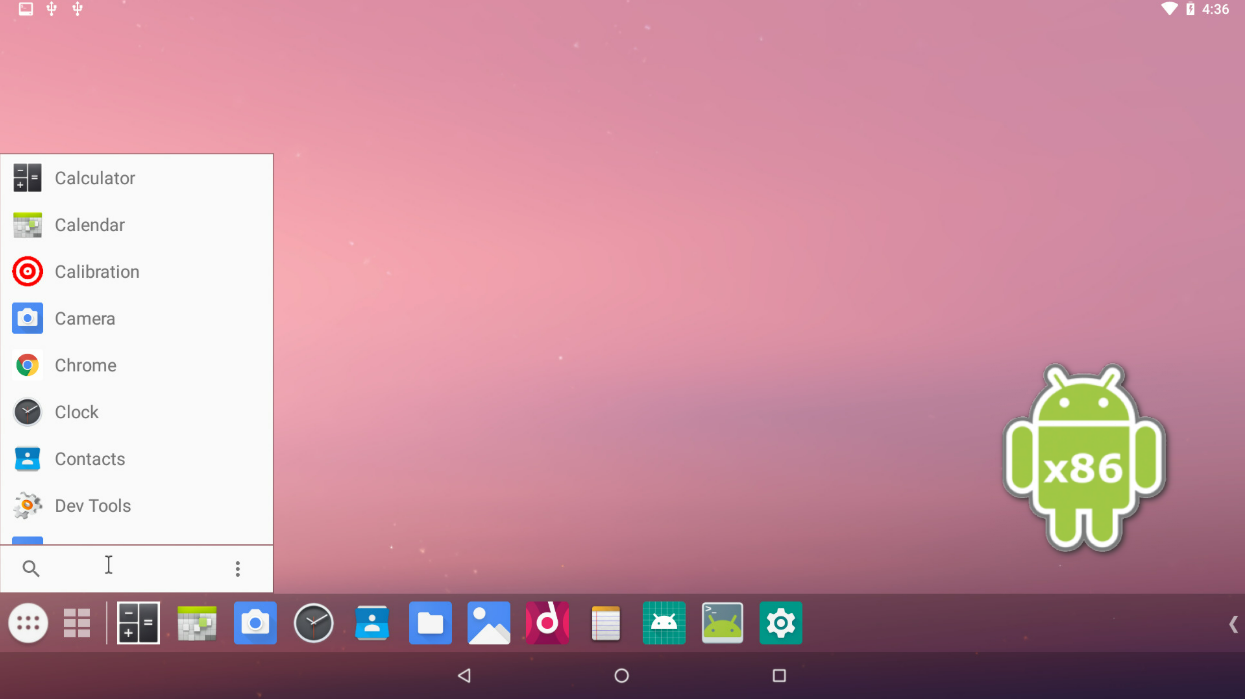Select Calendar in the start menu list

[x=137, y=225]
